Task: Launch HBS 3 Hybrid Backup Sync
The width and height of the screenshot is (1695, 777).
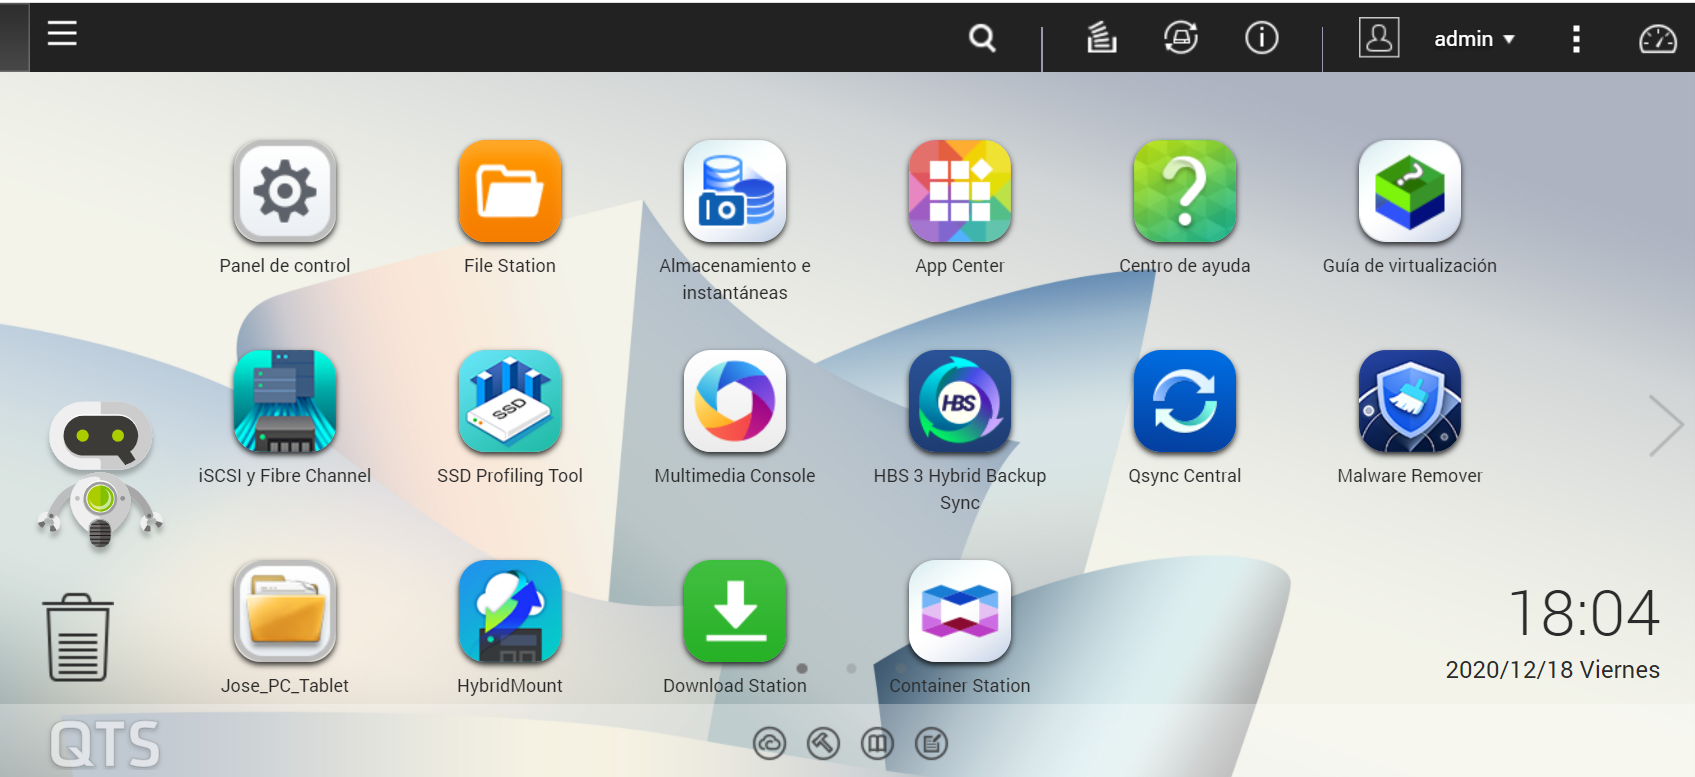Action: coord(960,402)
